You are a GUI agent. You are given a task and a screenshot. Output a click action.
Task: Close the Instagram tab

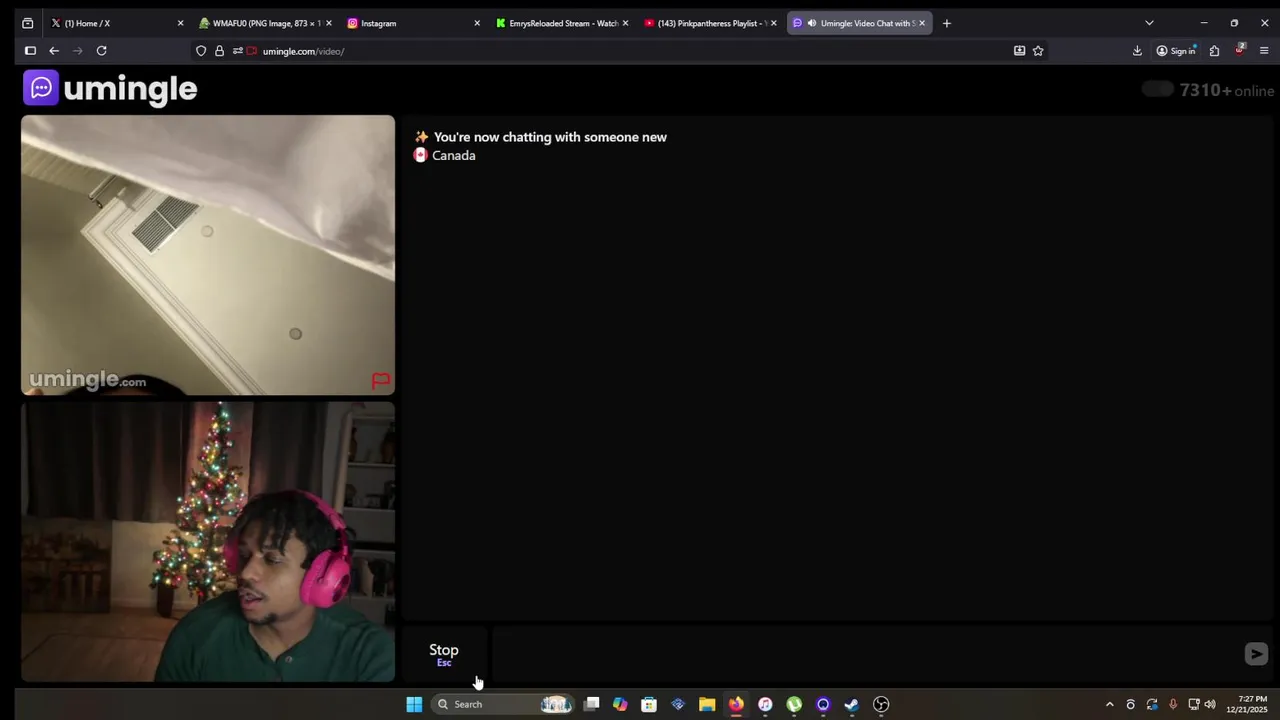point(477,23)
